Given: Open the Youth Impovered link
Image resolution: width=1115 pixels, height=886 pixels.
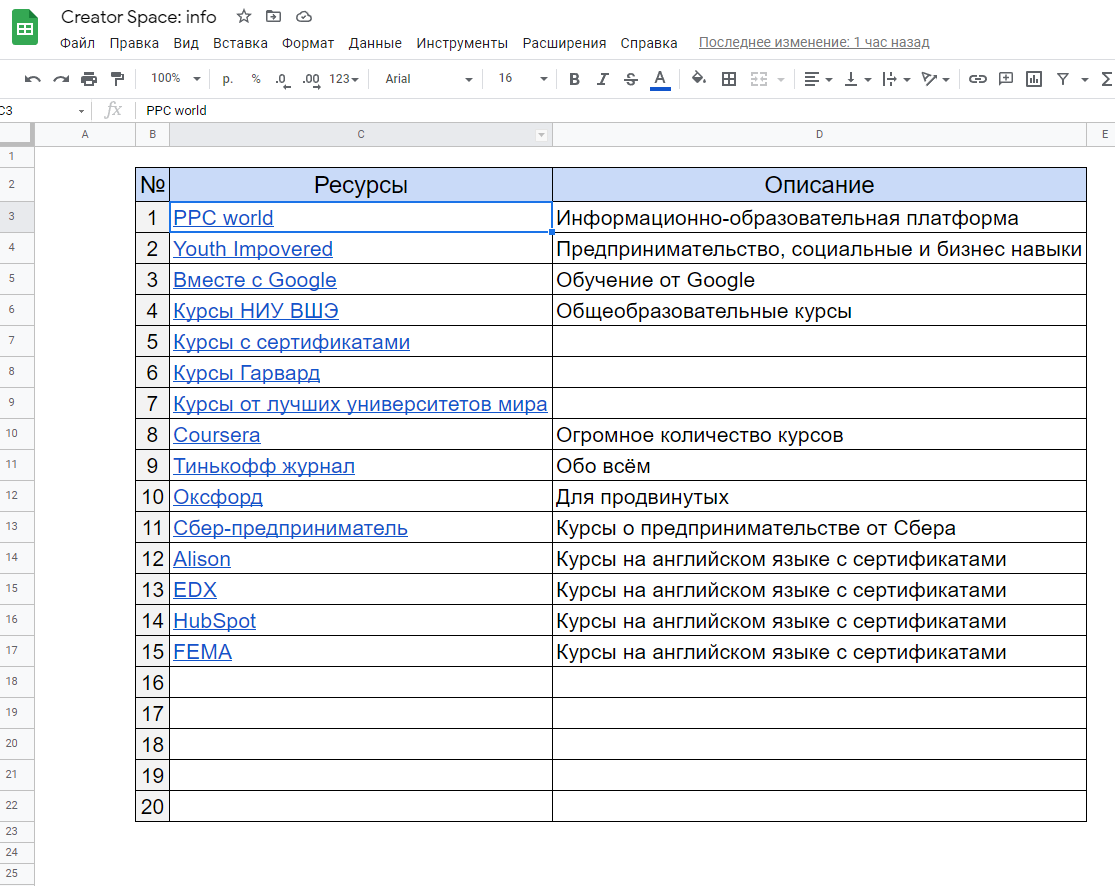Looking at the screenshot, I should tap(253, 250).
